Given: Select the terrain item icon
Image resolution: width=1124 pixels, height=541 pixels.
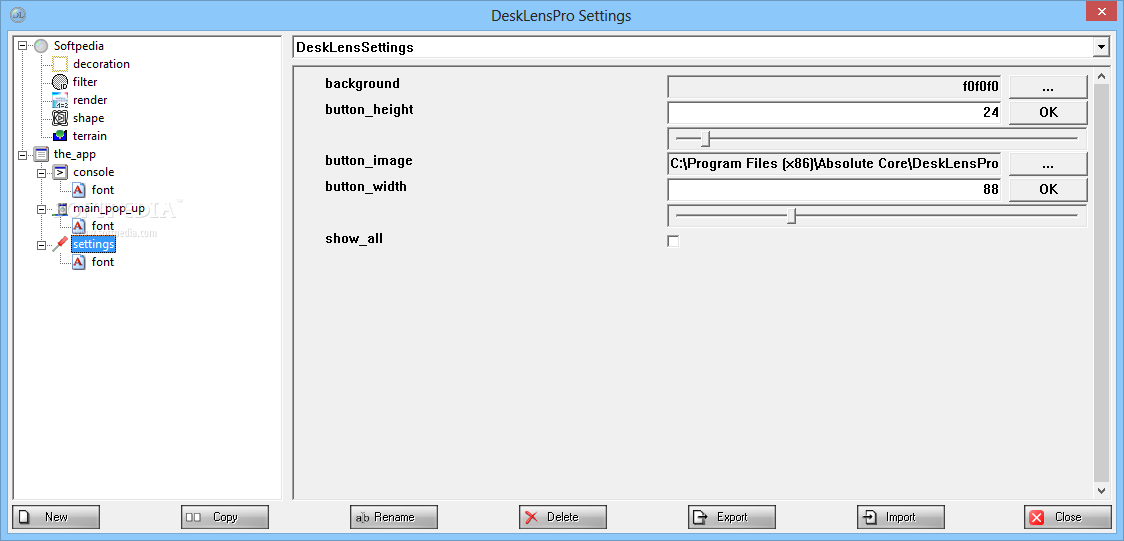Looking at the screenshot, I should click(x=60, y=135).
